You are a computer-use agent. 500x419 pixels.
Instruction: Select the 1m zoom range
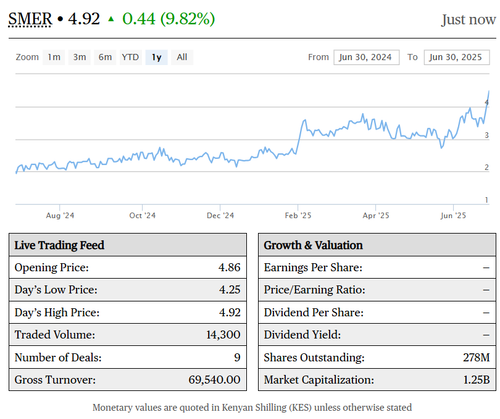pos(54,57)
